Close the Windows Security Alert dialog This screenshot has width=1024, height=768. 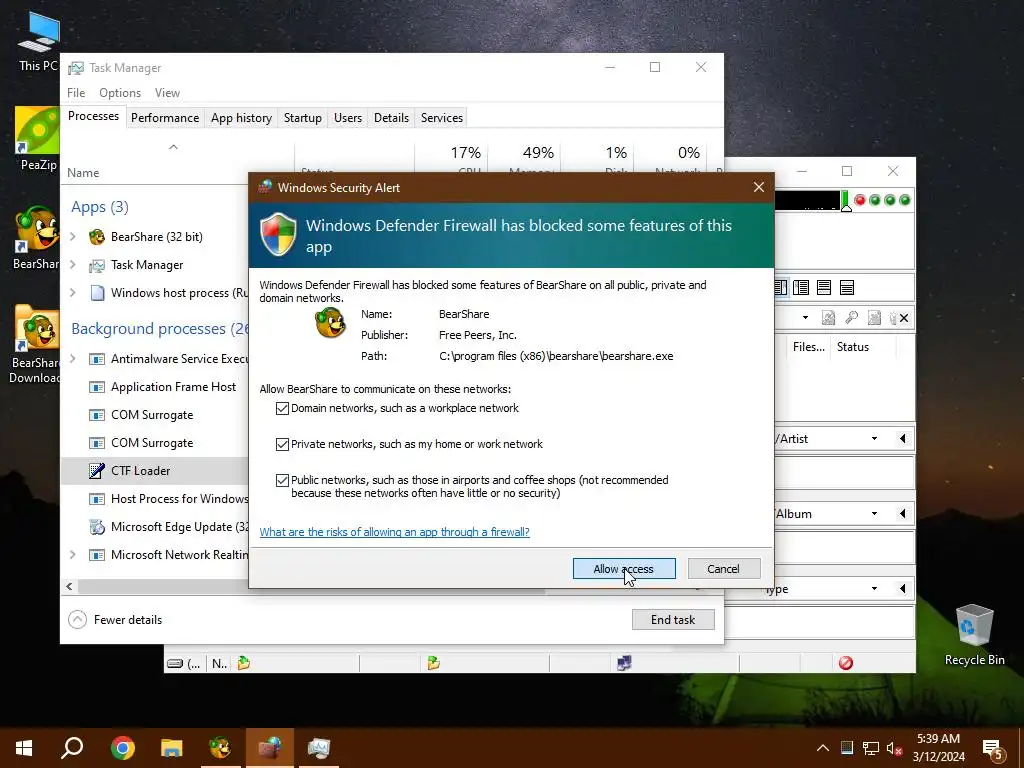[759, 187]
